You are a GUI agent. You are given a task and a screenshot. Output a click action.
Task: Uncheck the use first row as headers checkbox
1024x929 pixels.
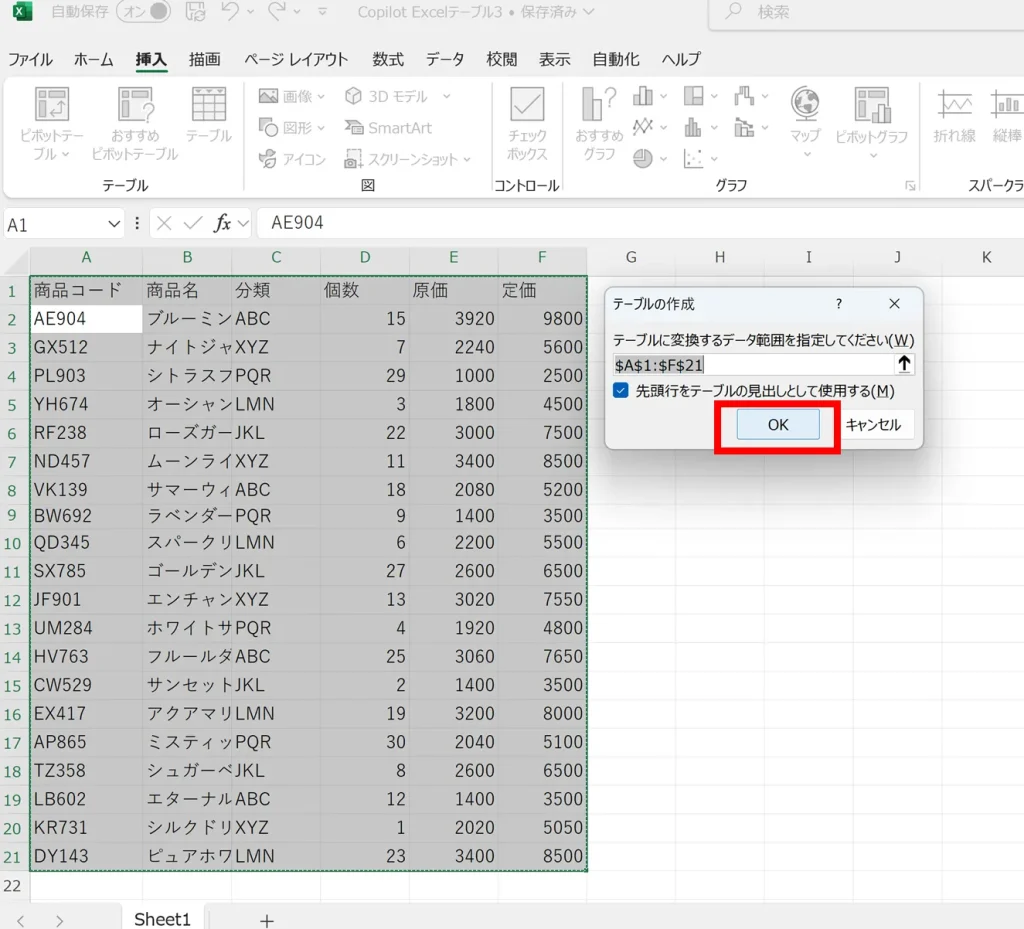(621, 391)
